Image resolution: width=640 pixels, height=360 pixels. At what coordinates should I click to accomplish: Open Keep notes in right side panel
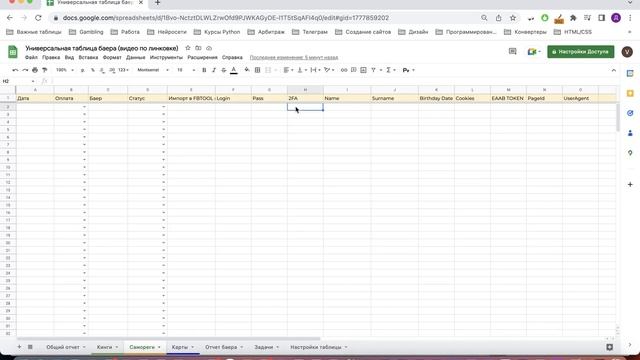pyautogui.click(x=630, y=93)
